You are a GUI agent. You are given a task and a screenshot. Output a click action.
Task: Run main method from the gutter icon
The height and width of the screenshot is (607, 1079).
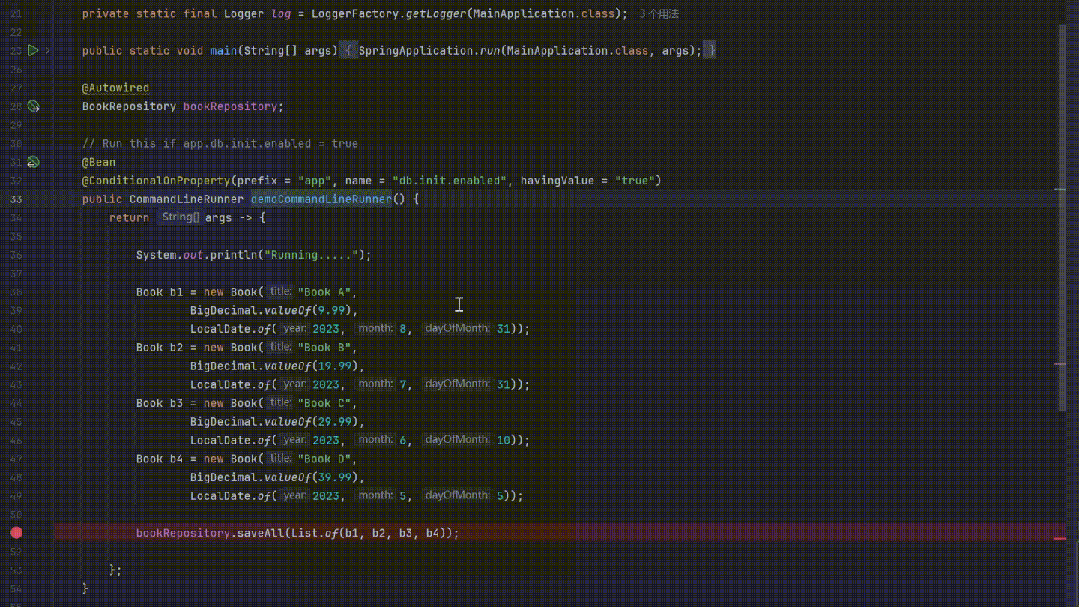coord(32,50)
